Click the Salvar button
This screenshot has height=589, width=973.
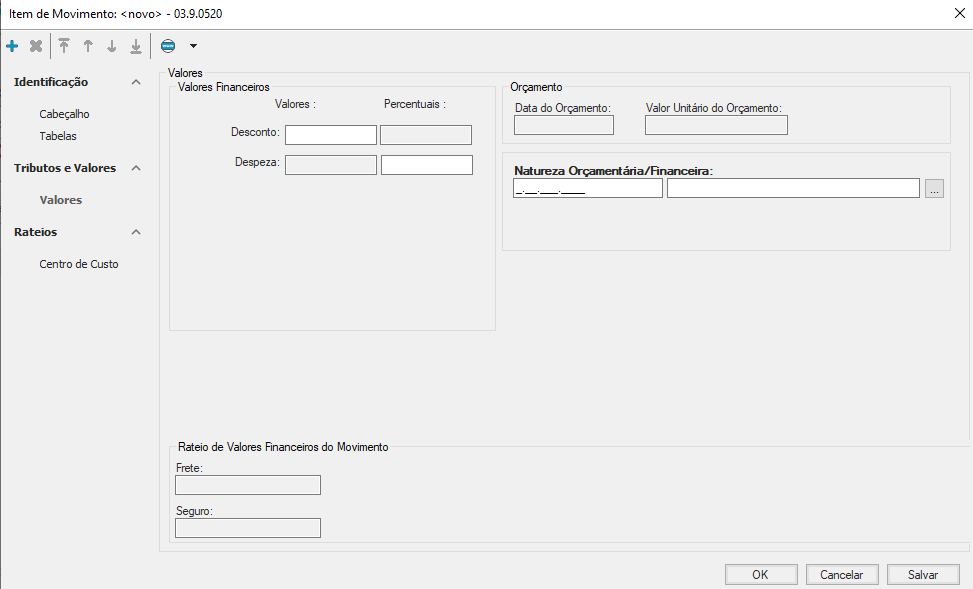pos(922,575)
